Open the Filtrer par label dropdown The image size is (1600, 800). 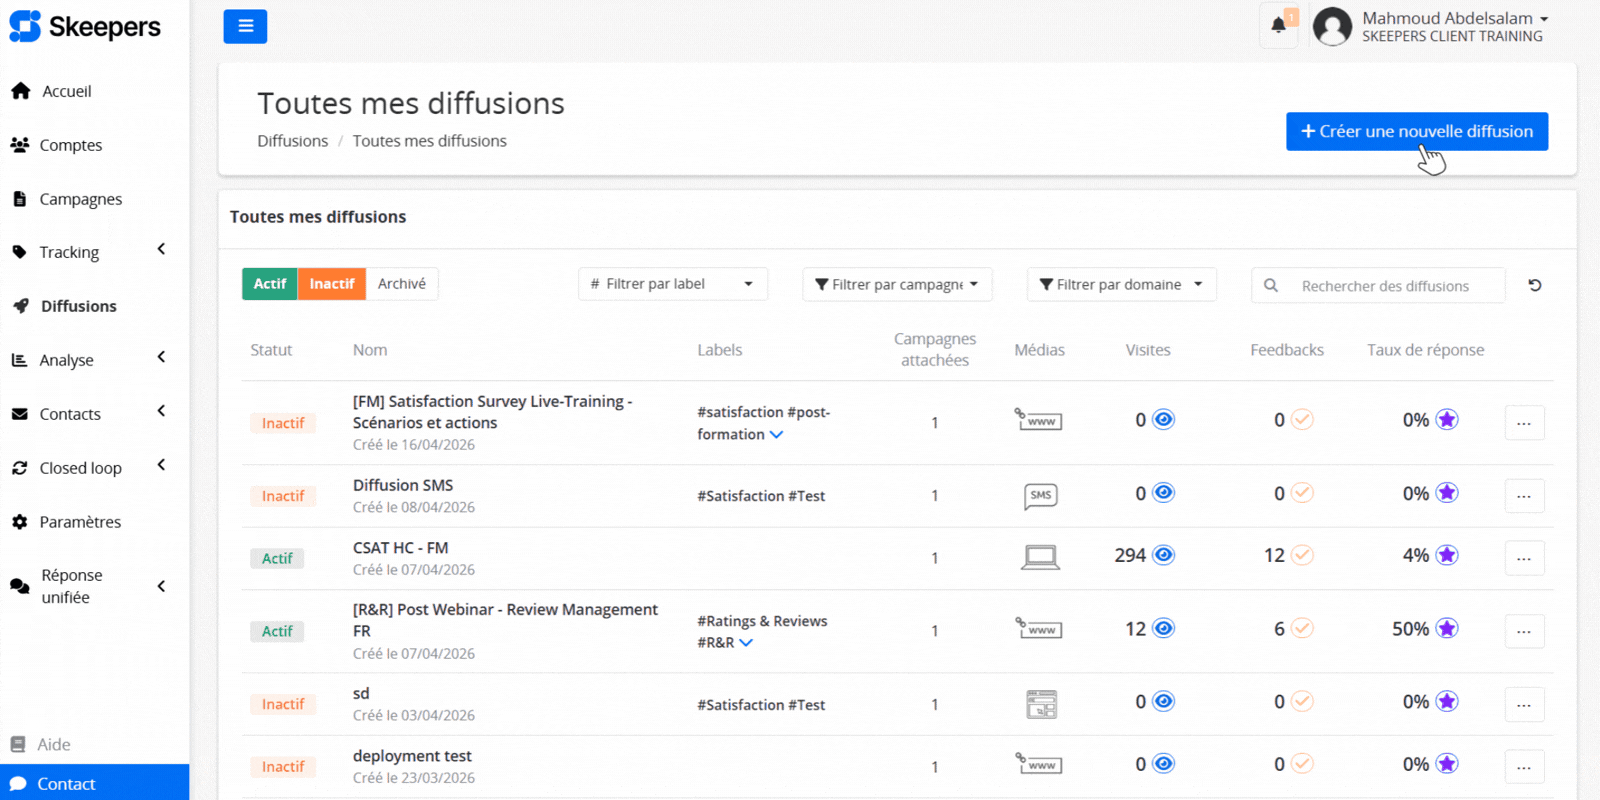tap(672, 284)
